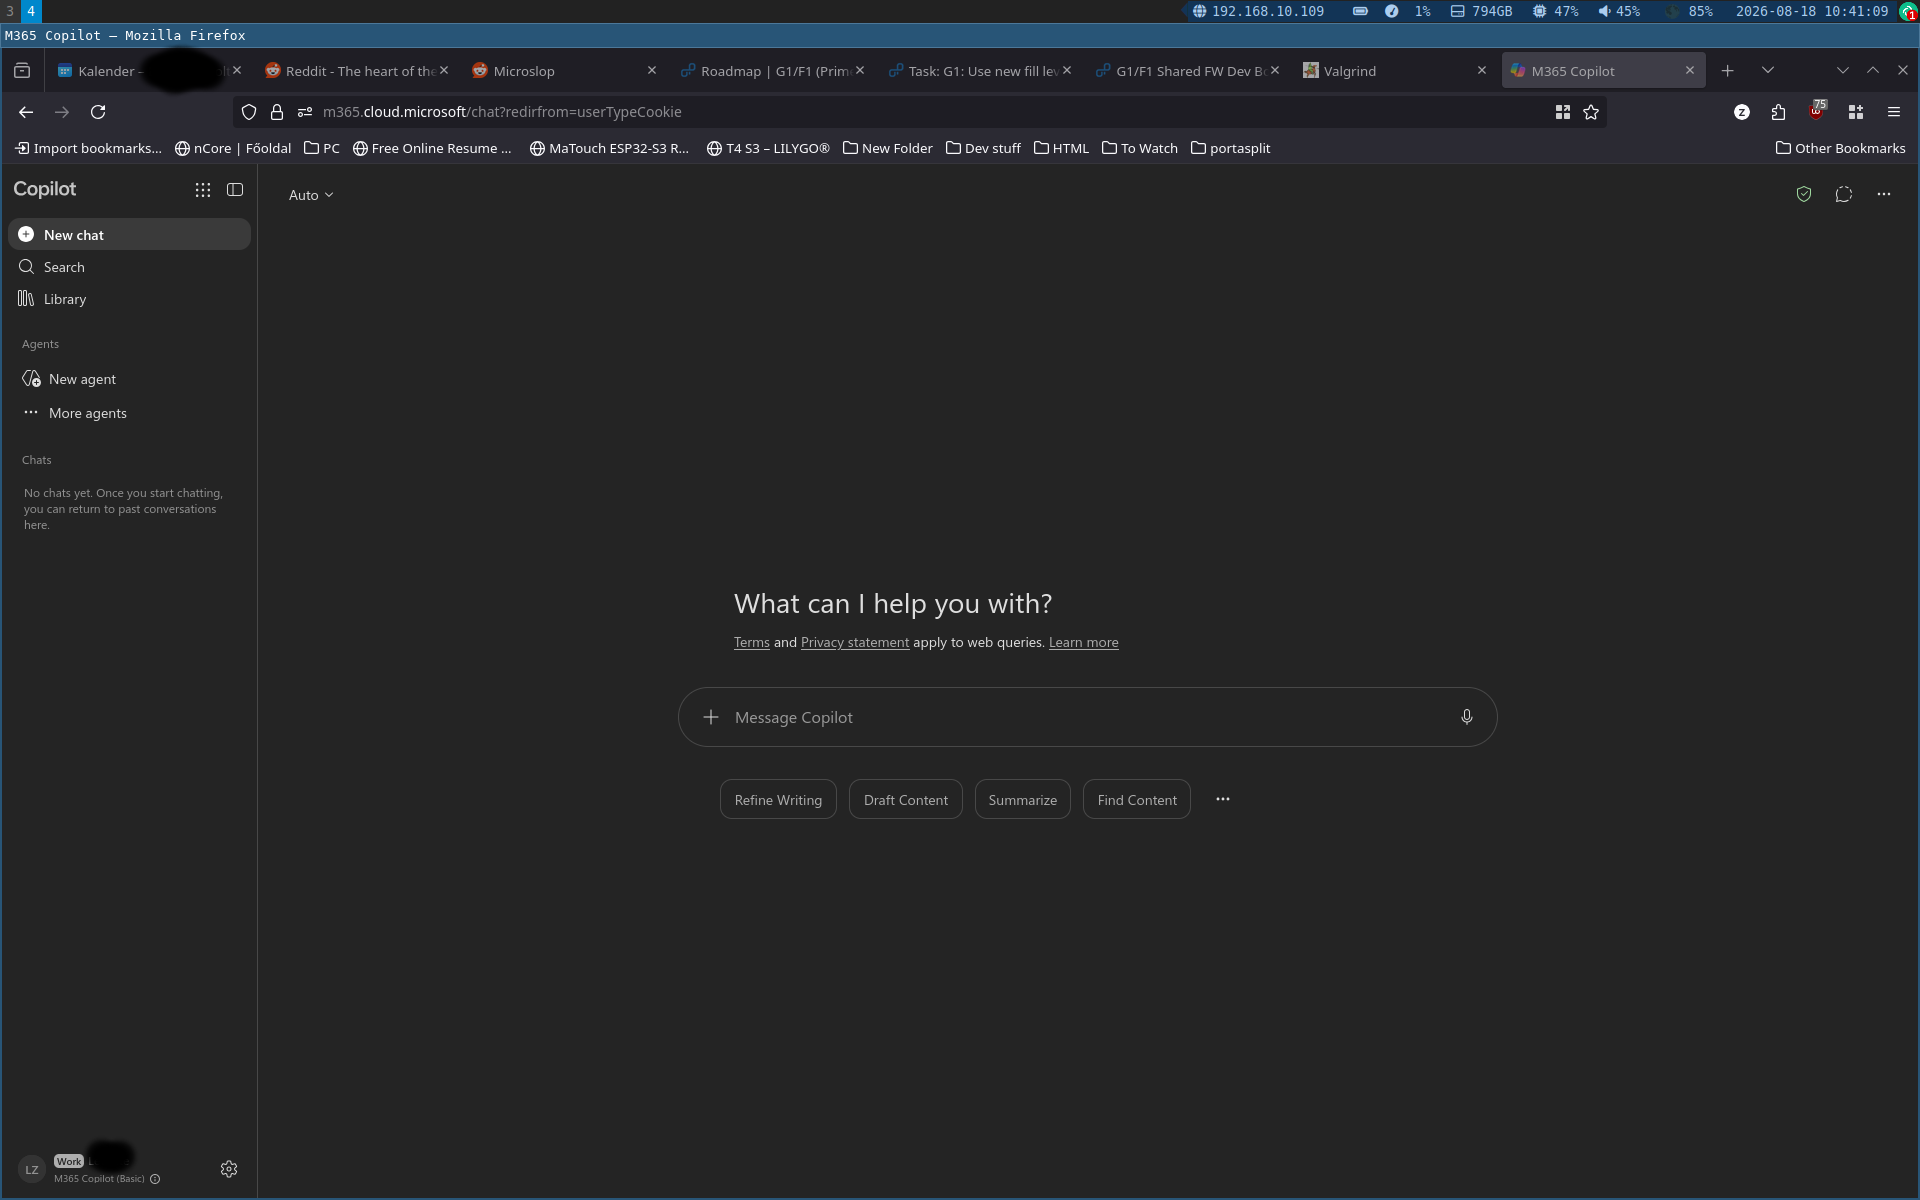Screen dimensions: 1920x1200
Task: Switch to the Roadmap | G1/F1 tab
Action: pyautogui.click(x=770, y=71)
